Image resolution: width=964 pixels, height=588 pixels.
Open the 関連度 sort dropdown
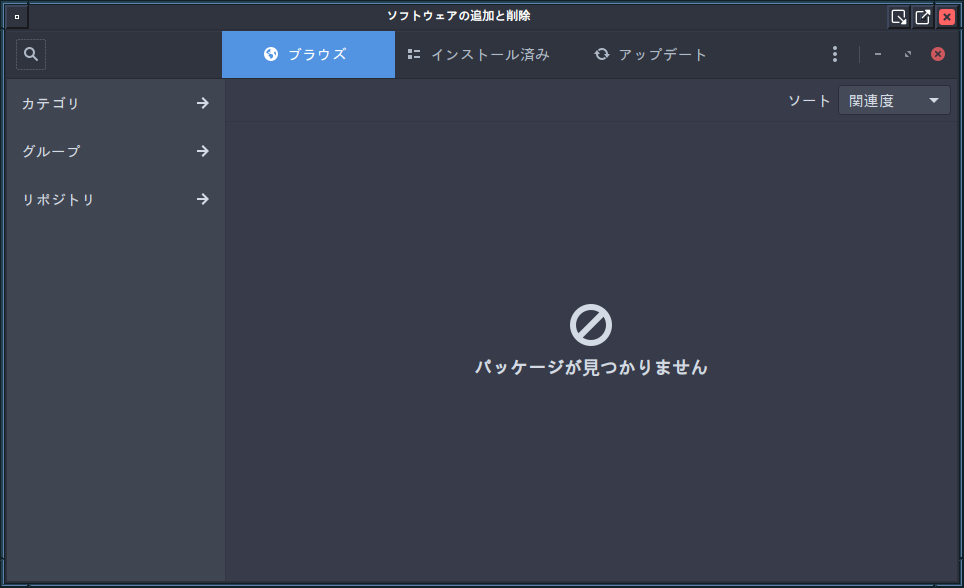(894, 100)
